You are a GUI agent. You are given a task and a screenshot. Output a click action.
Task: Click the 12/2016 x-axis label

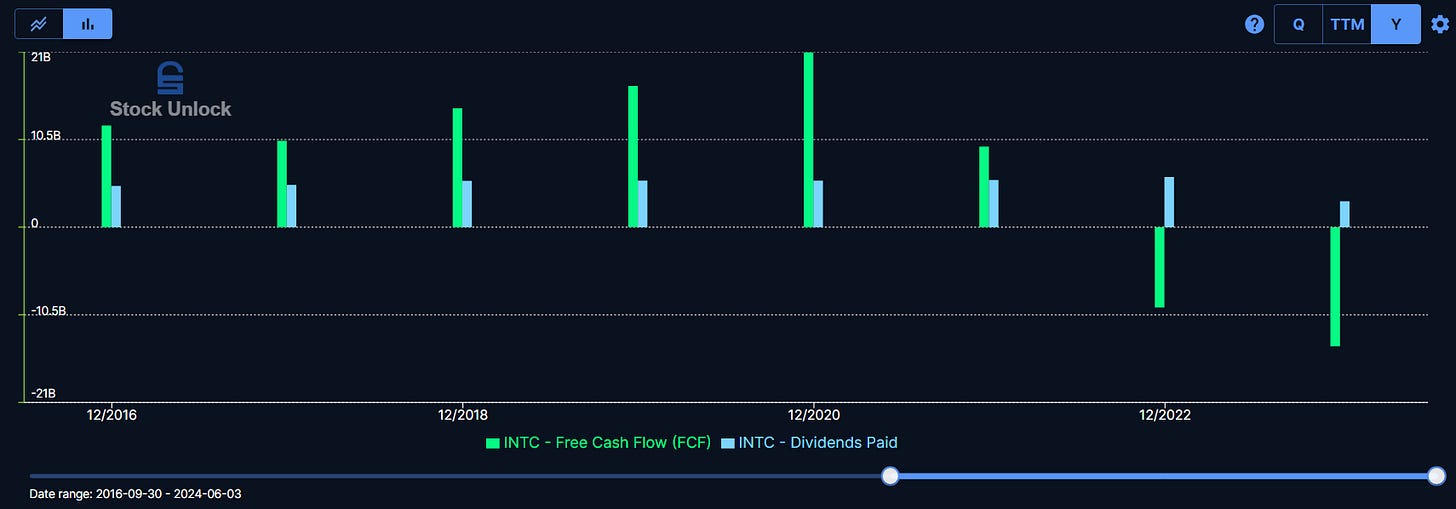112,414
